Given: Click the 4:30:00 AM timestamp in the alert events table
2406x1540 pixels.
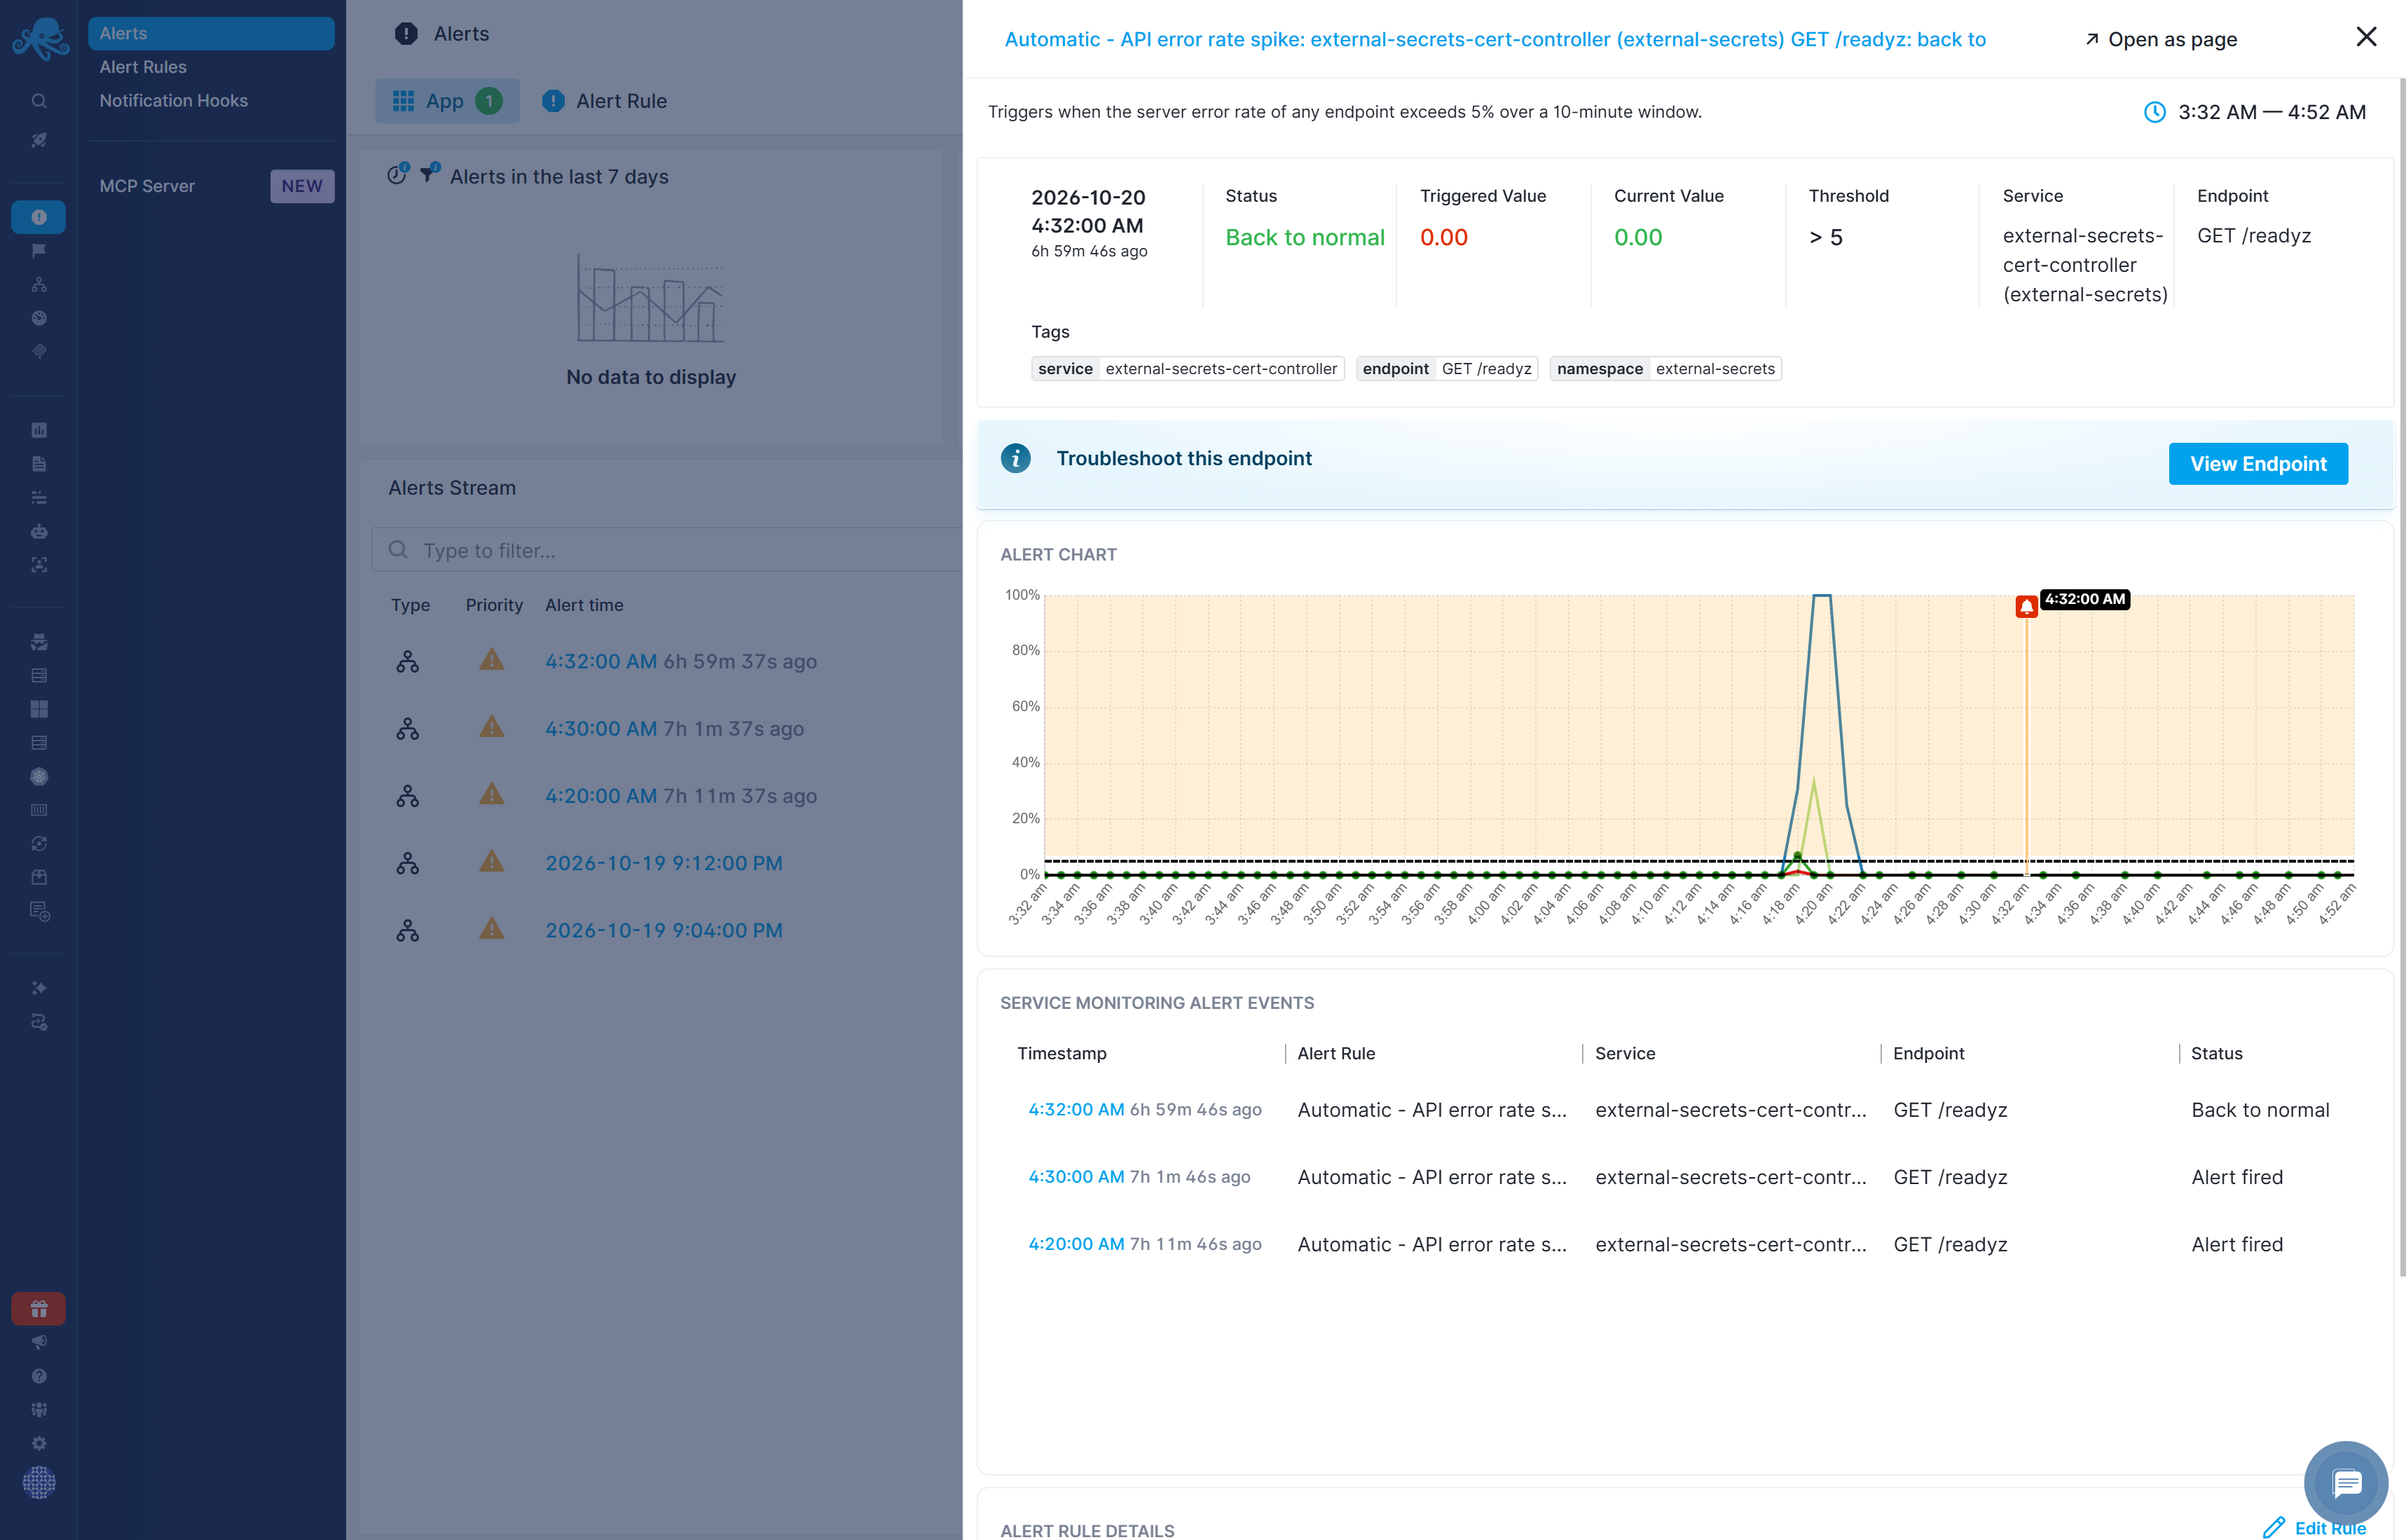Looking at the screenshot, I should coord(1076,1177).
